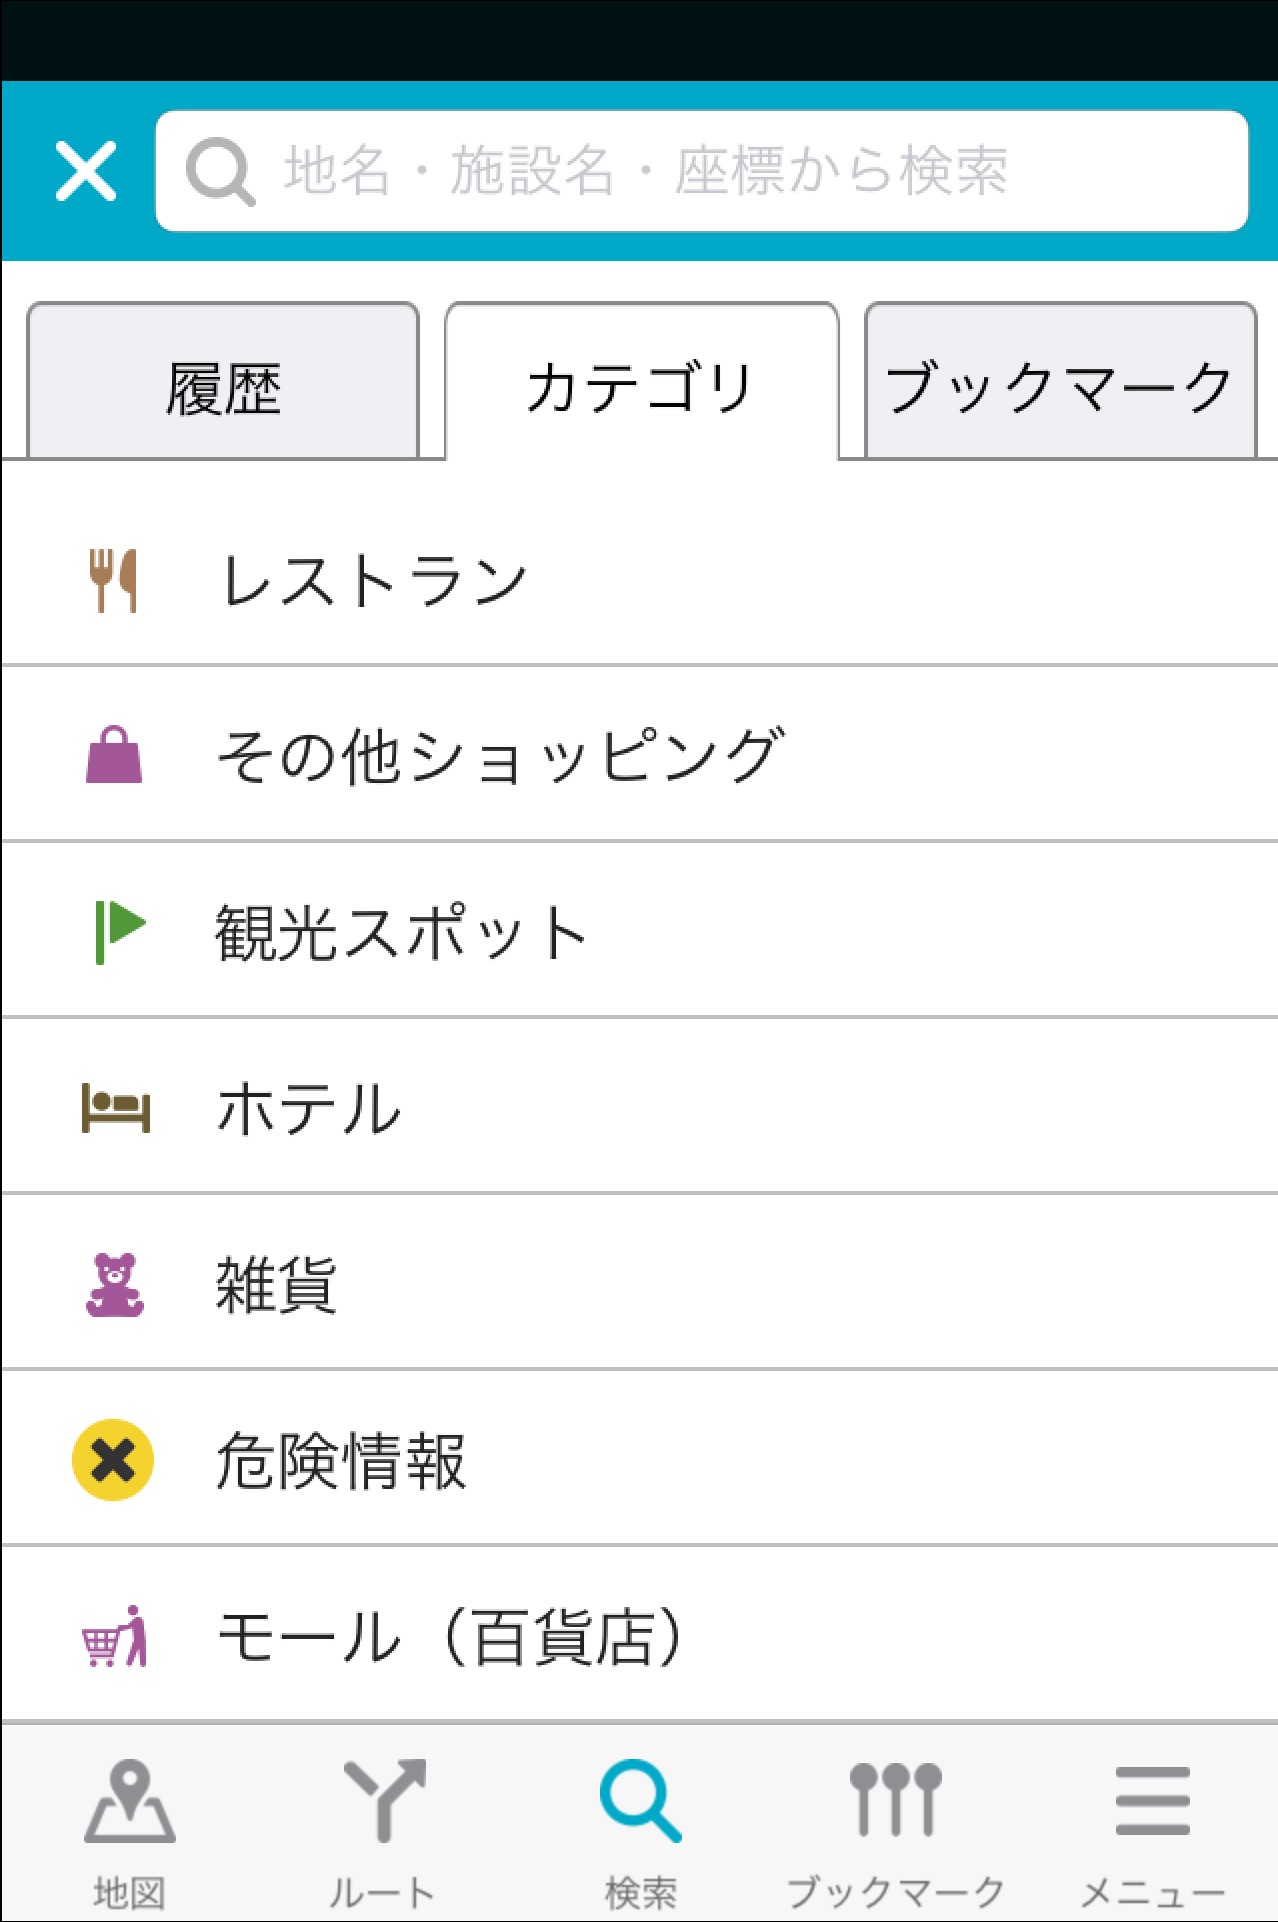Tap the green flag sightseeing icon
The height and width of the screenshot is (1922, 1278).
tap(119, 931)
